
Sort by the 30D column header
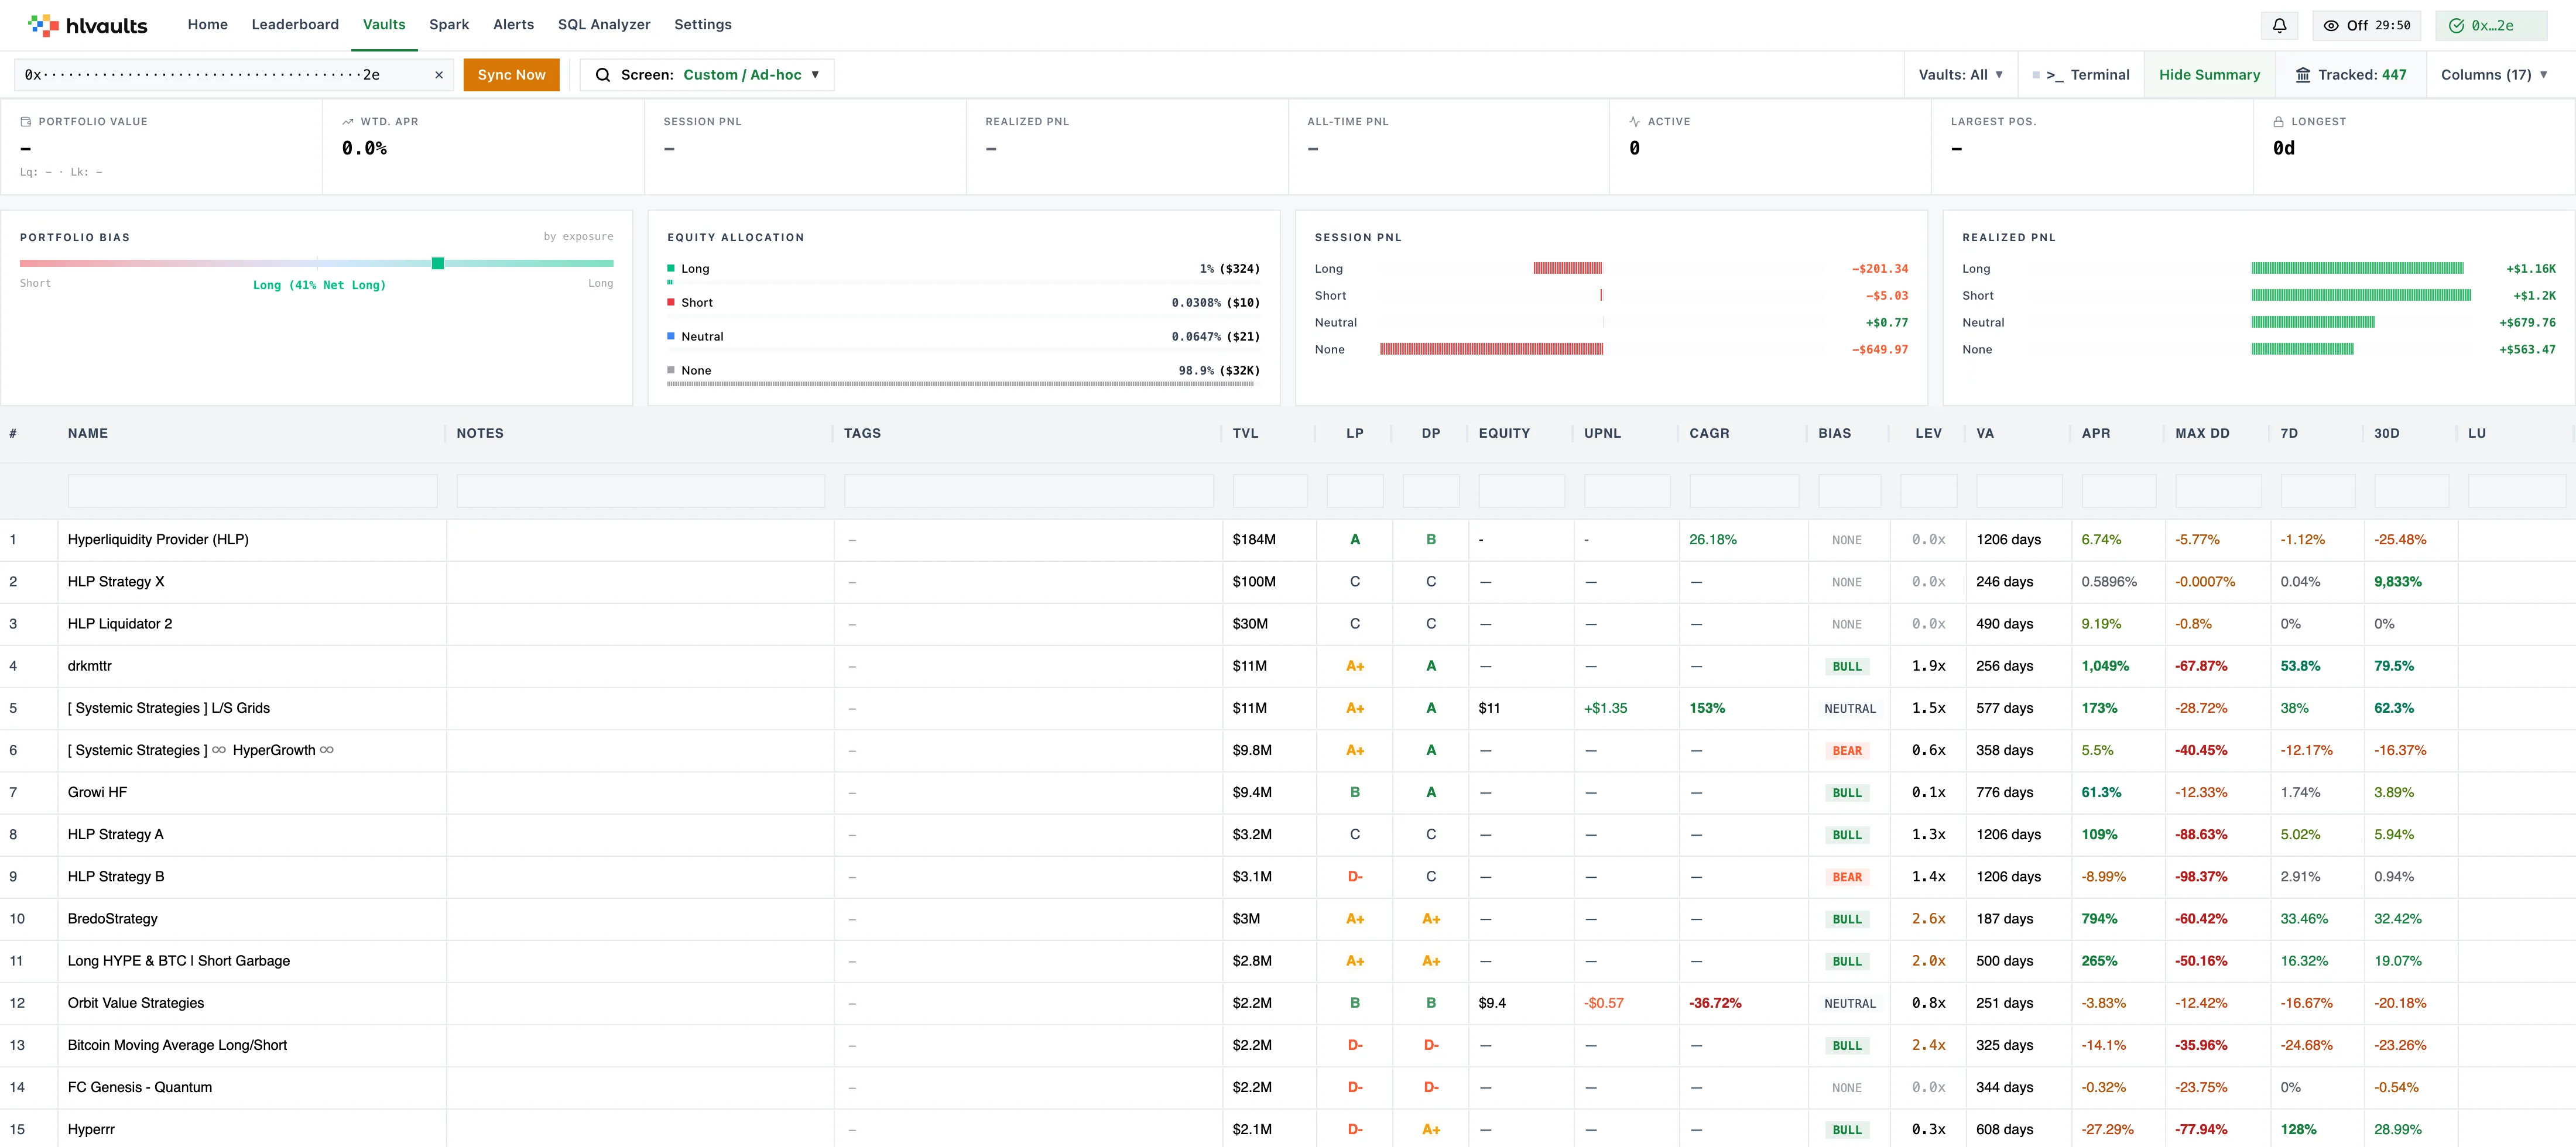pyautogui.click(x=2387, y=434)
